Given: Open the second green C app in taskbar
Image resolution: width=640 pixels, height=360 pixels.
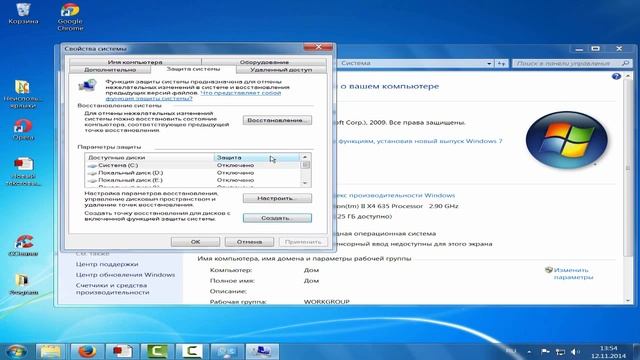Looking at the screenshot, I should click(x=192, y=351).
